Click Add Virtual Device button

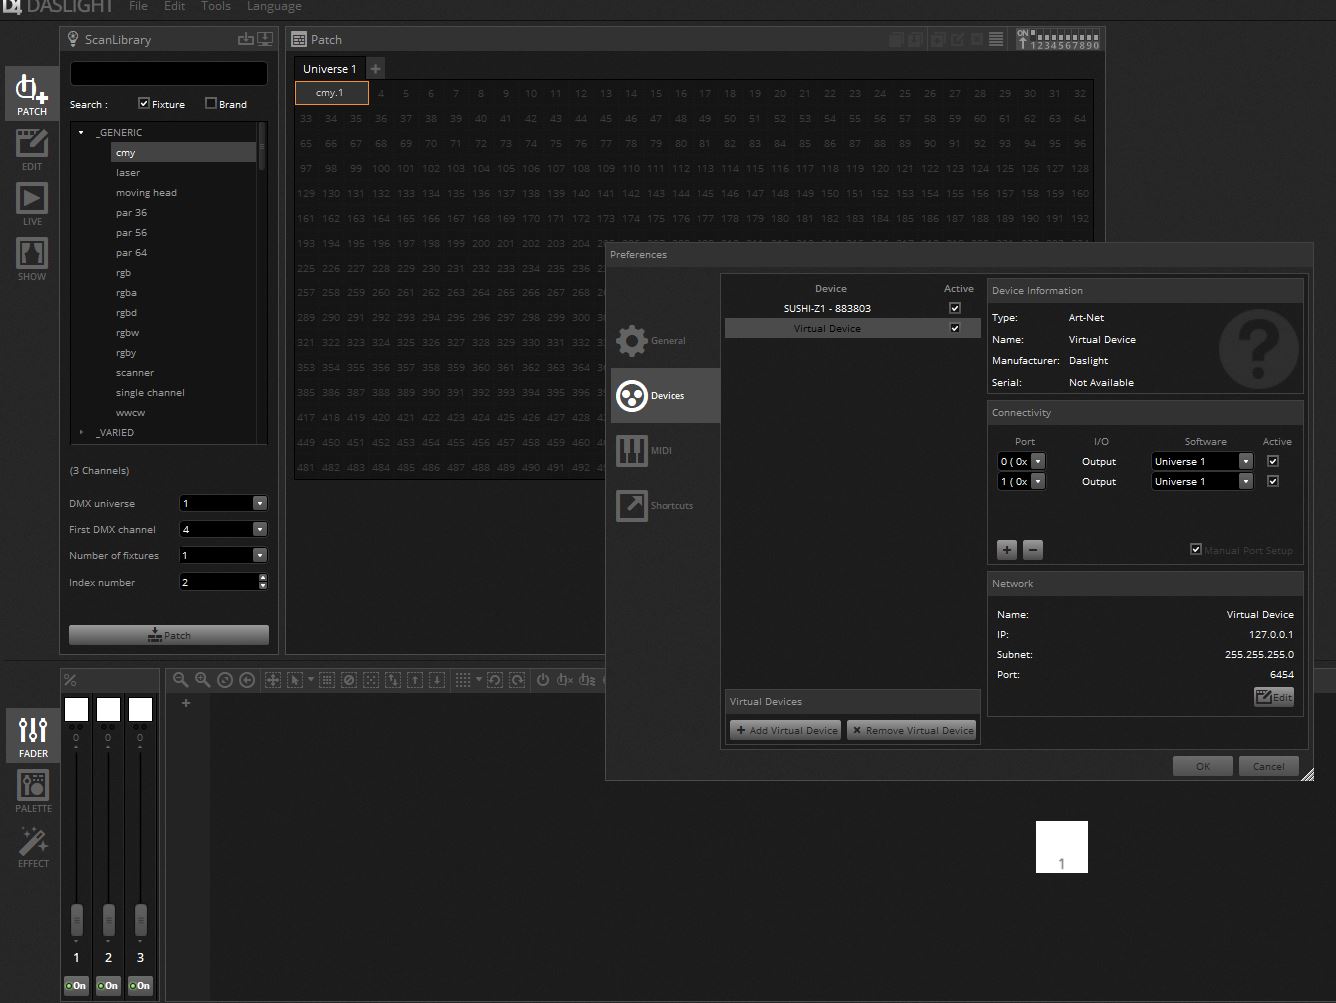pyautogui.click(x=786, y=730)
